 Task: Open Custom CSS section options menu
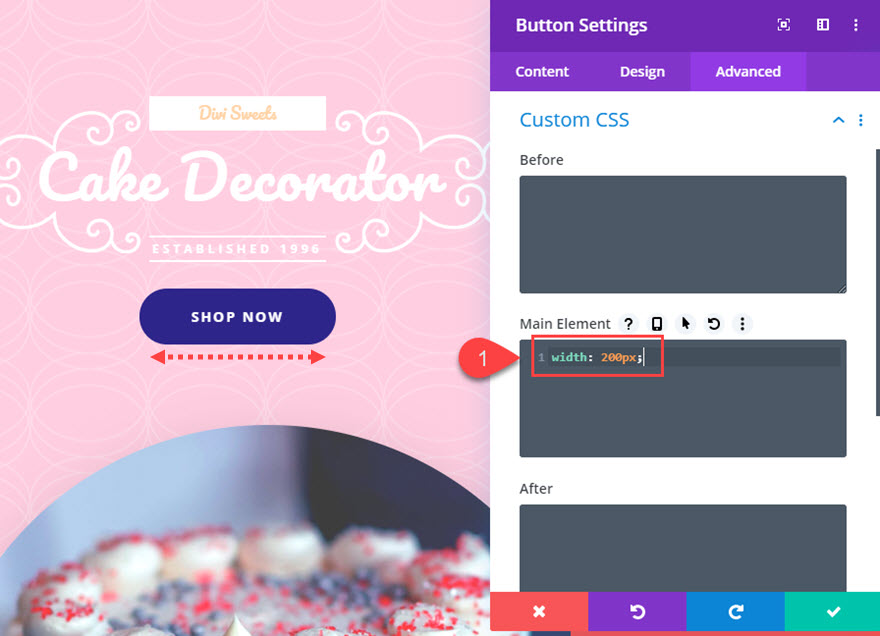click(861, 120)
